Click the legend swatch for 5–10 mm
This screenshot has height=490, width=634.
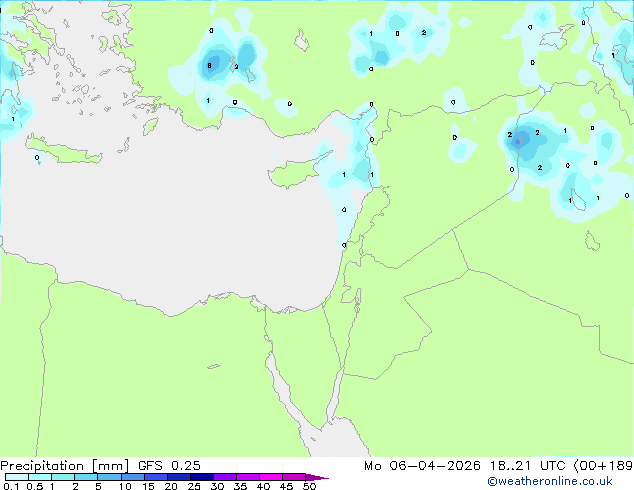tap(109, 477)
